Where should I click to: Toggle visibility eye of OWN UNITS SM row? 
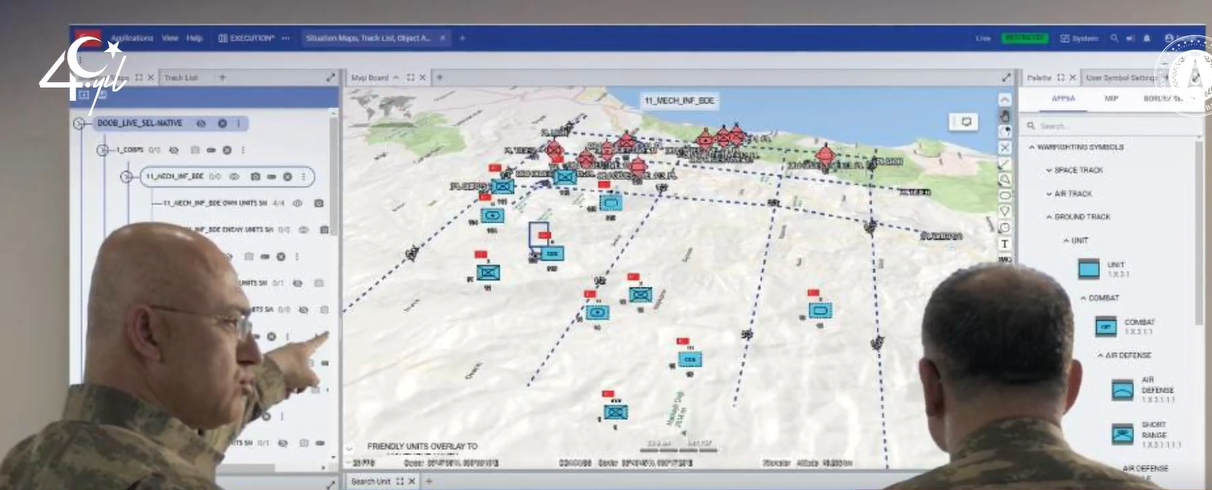point(296,203)
